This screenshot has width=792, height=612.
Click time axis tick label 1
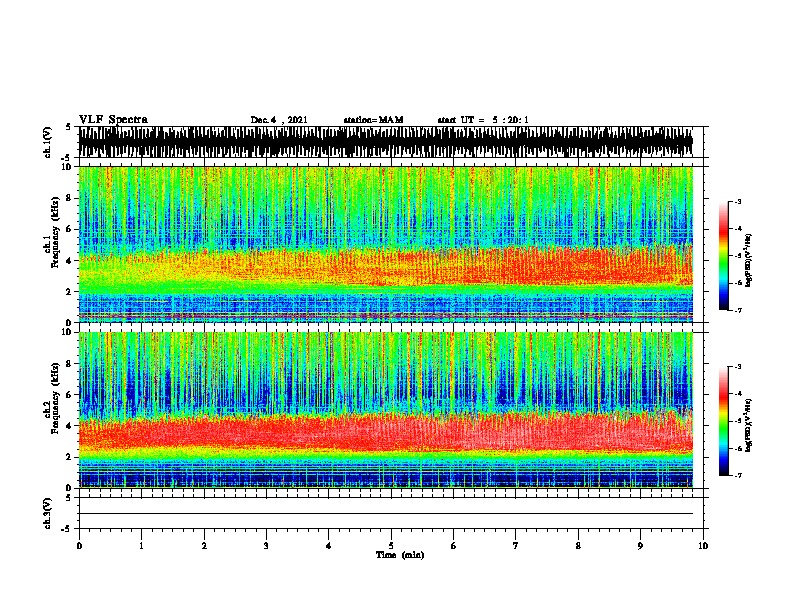(141, 546)
